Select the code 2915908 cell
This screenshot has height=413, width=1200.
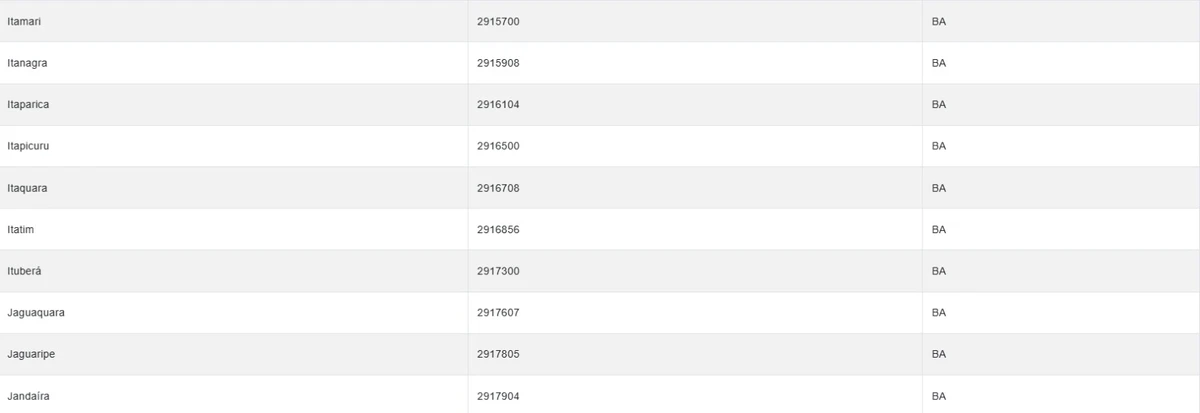498,63
